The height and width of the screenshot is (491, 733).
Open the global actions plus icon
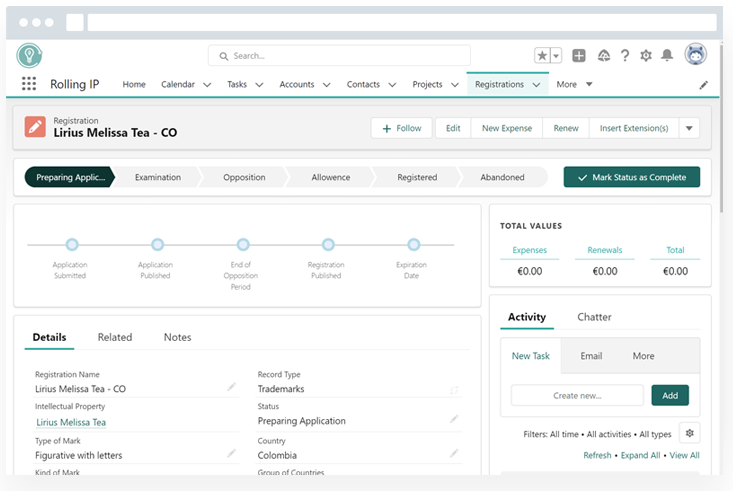[579, 56]
